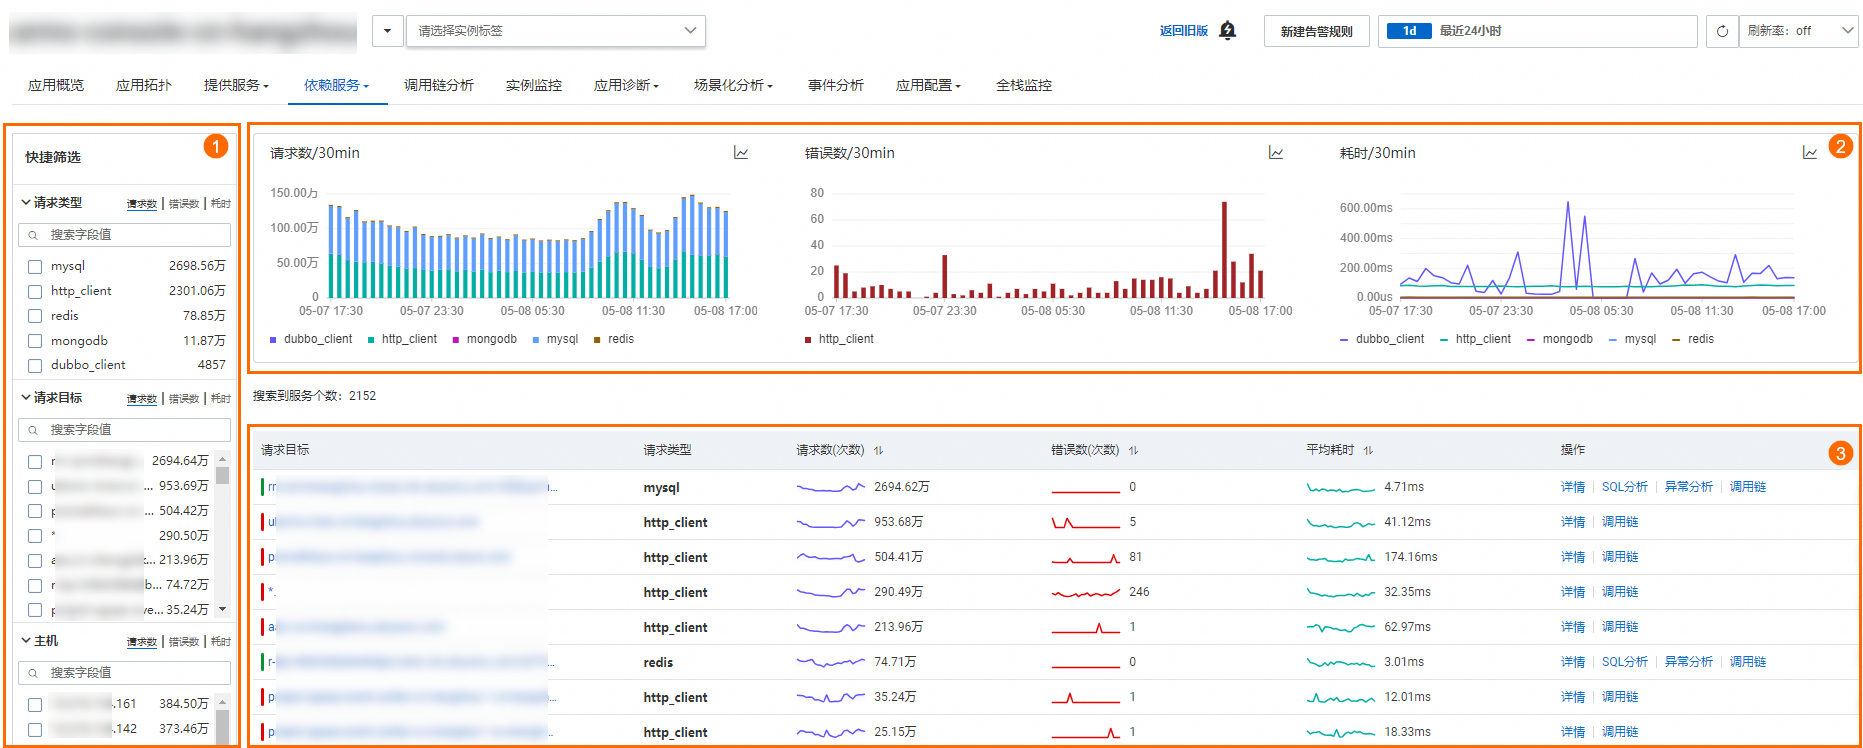Click the chart icon on 请求数/30min panel

741,153
